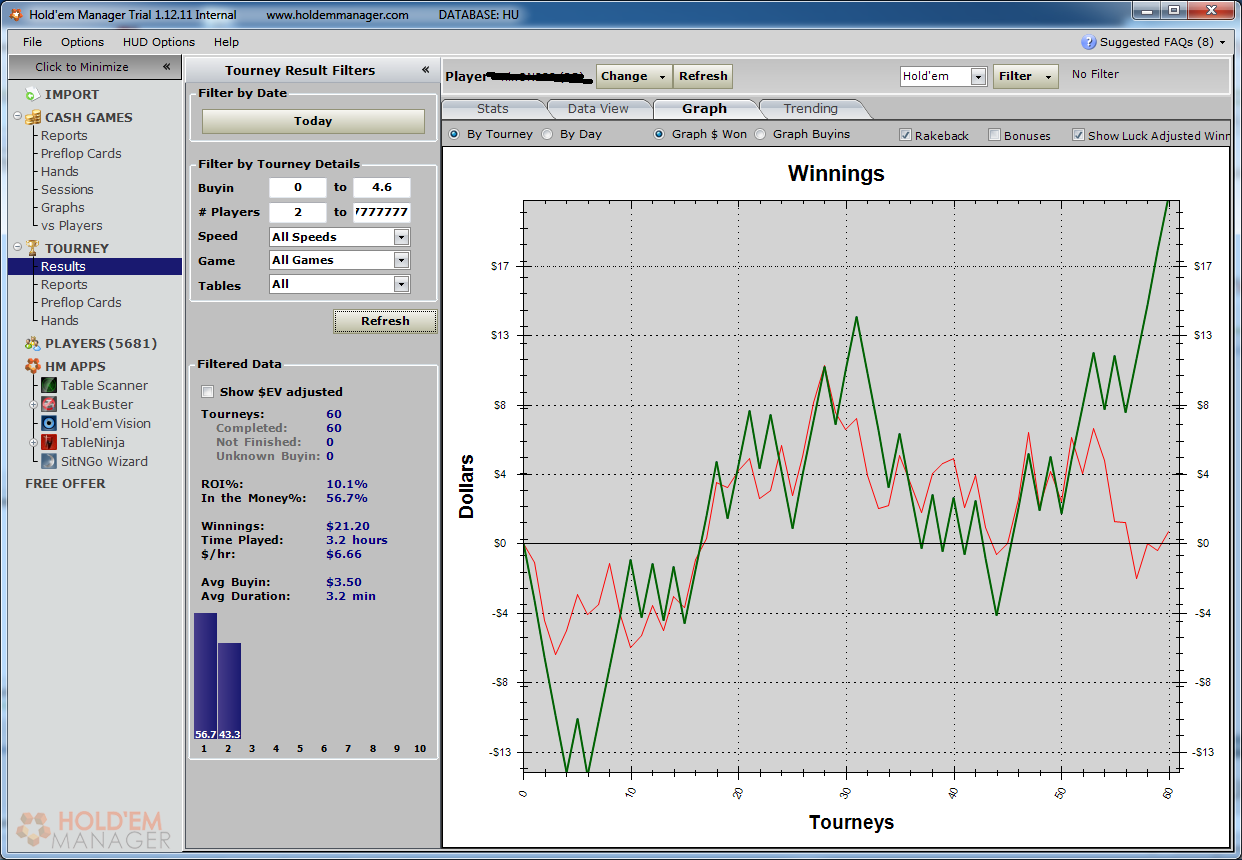The width and height of the screenshot is (1242, 860).
Task: Click the Suggested FAQs help icon
Action: coord(1089,42)
